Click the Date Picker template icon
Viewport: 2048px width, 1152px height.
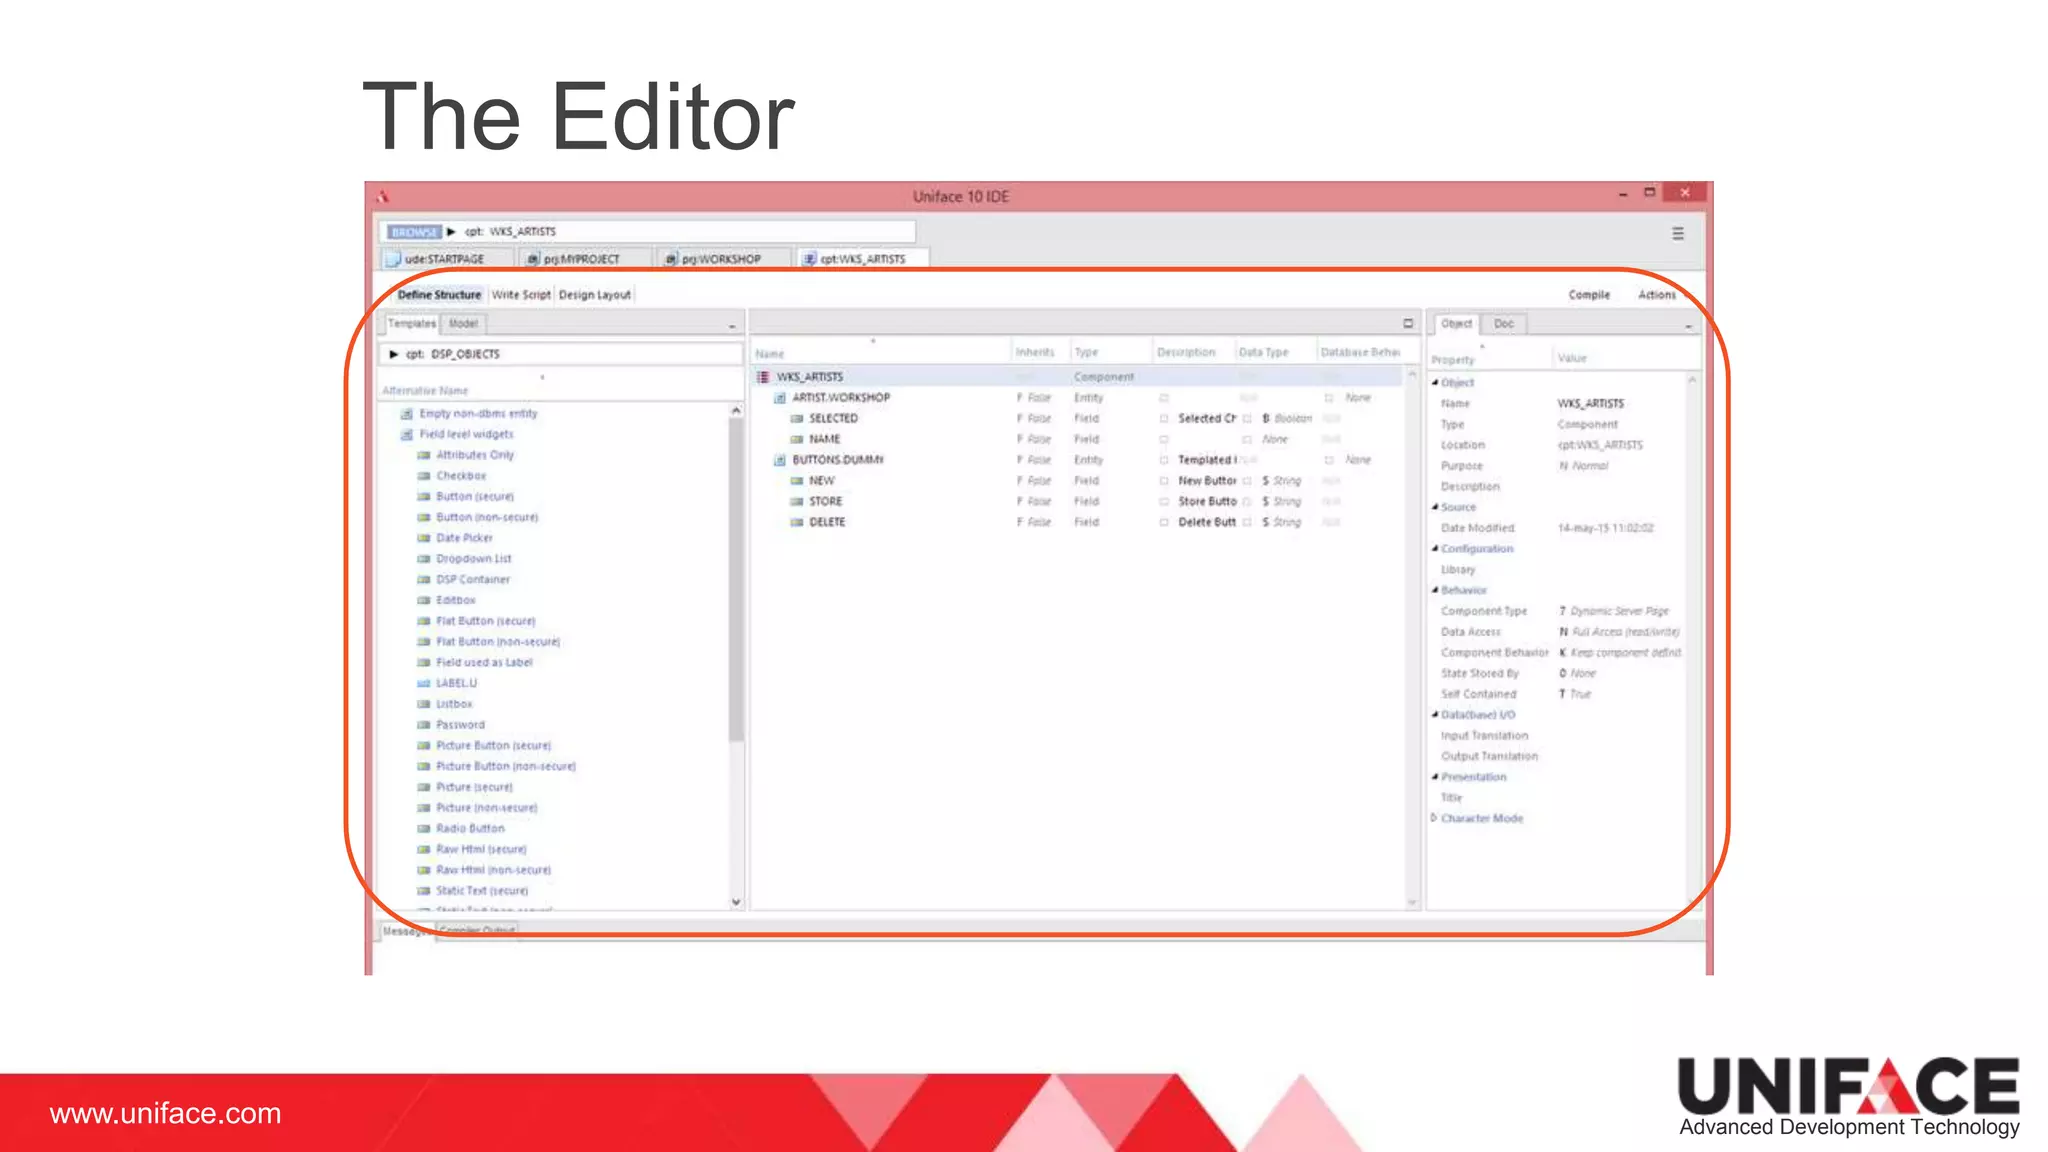pos(424,538)
